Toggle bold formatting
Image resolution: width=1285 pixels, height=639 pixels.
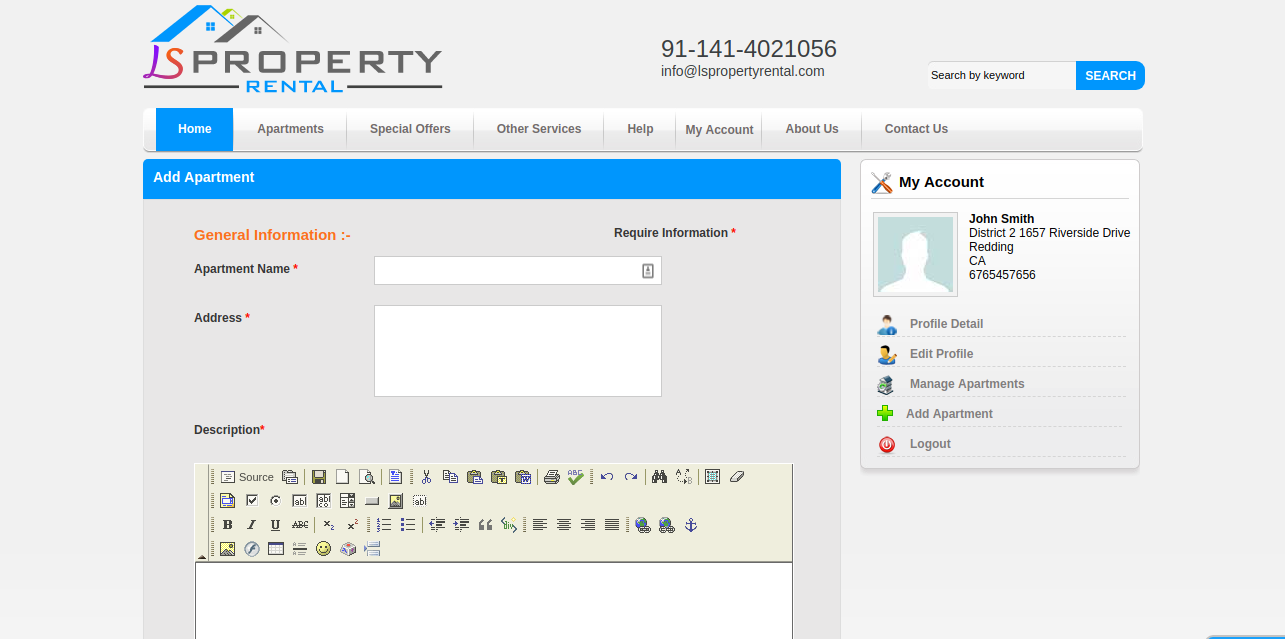point(227,525)
